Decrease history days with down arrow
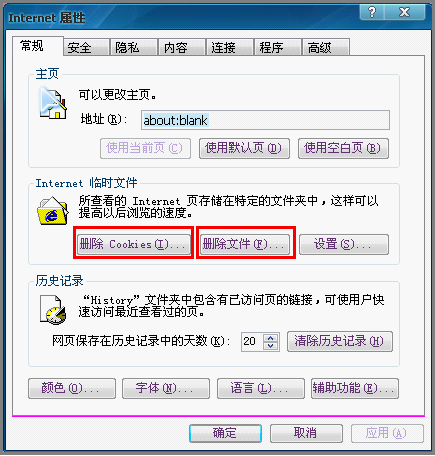This screenshot has width=435, height=456. 271,346
